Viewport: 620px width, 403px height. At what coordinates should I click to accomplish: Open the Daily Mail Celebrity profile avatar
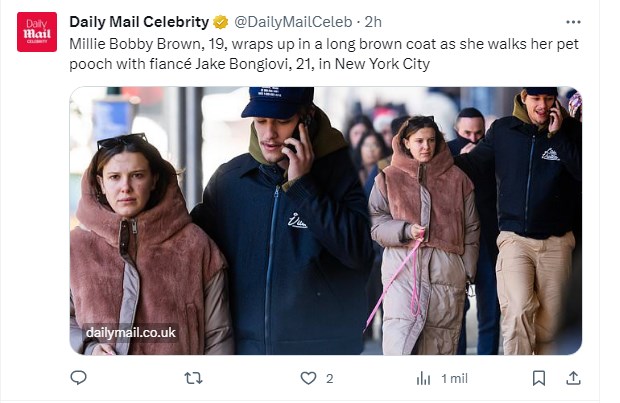pos(37,32)
